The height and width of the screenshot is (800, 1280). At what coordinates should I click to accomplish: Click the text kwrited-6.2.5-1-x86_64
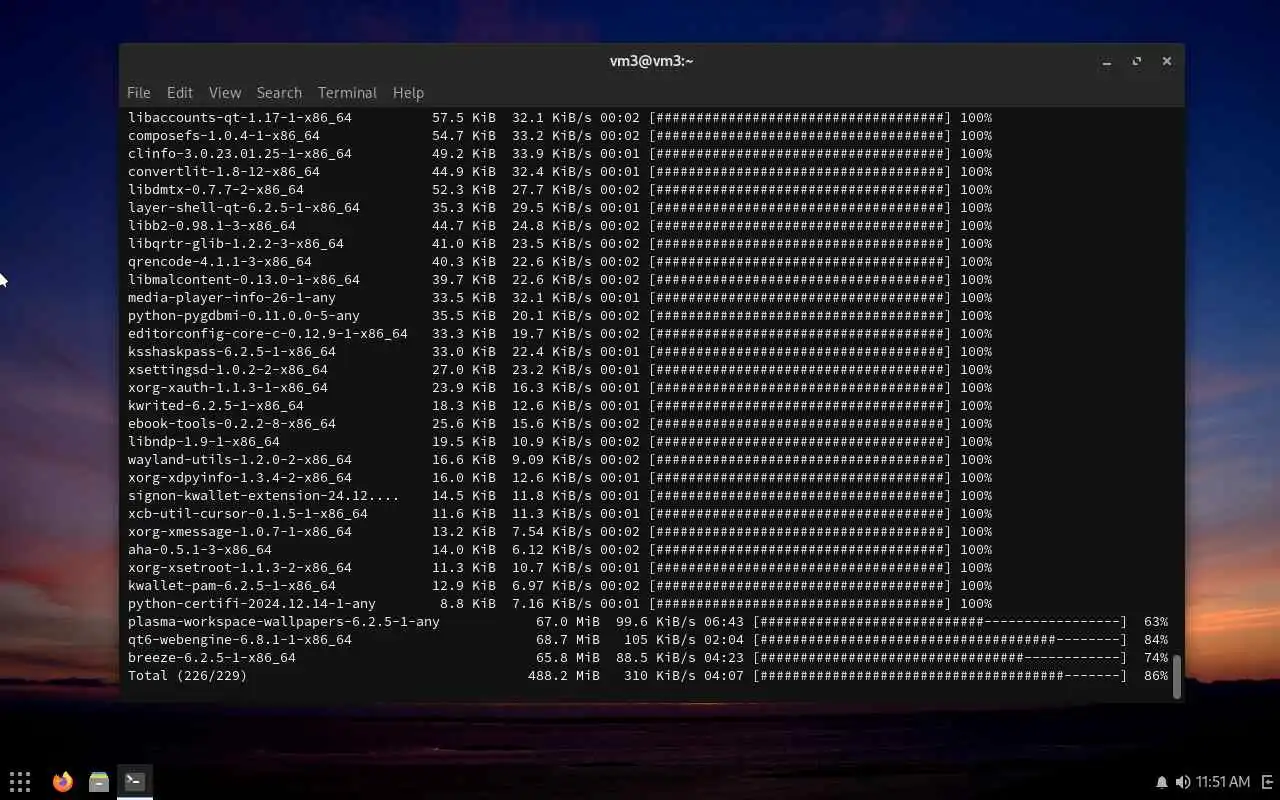point(216,406)
